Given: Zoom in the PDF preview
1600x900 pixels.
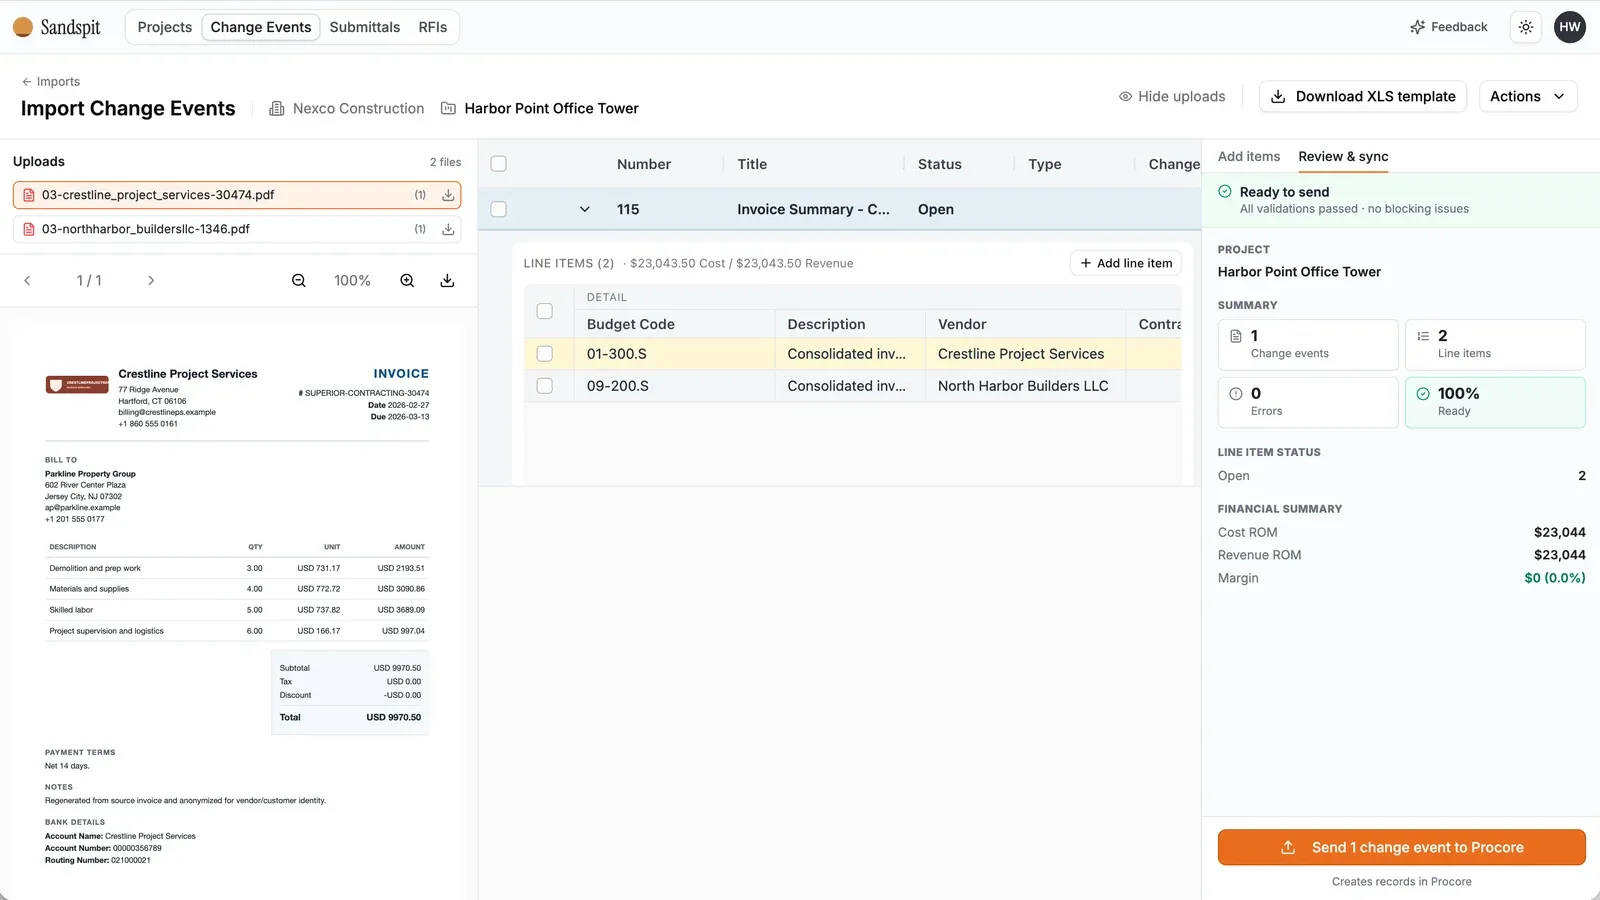Looking at the screenshot, I should pyautogui.click(x=407, y=281).
